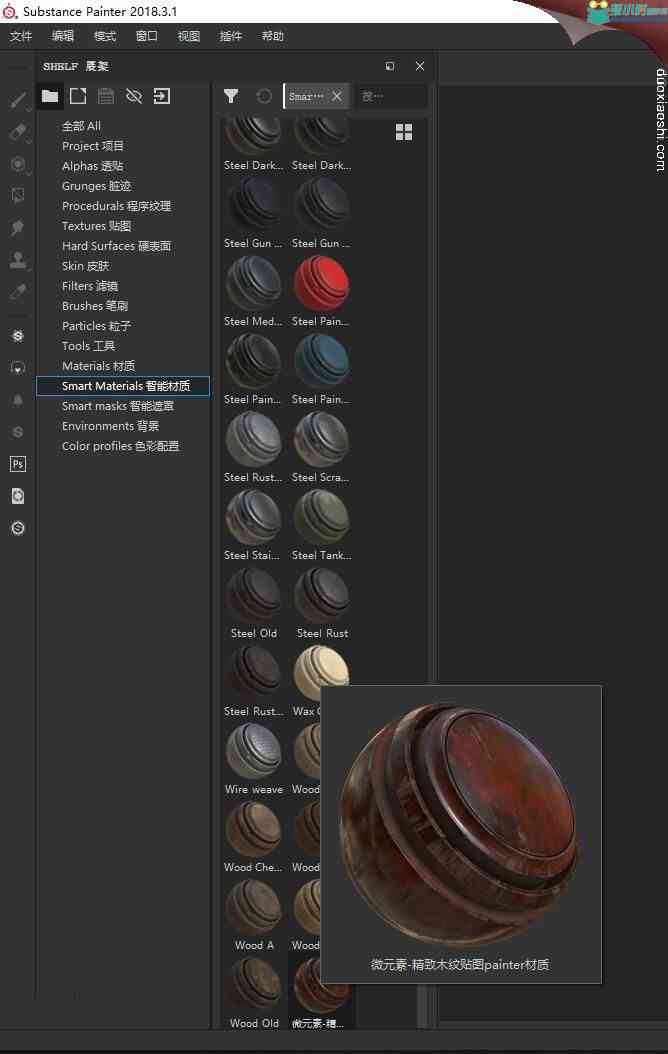The image size is (668, 1054).
Task: Select Materials 材质 category
Action: click(99, 366)
